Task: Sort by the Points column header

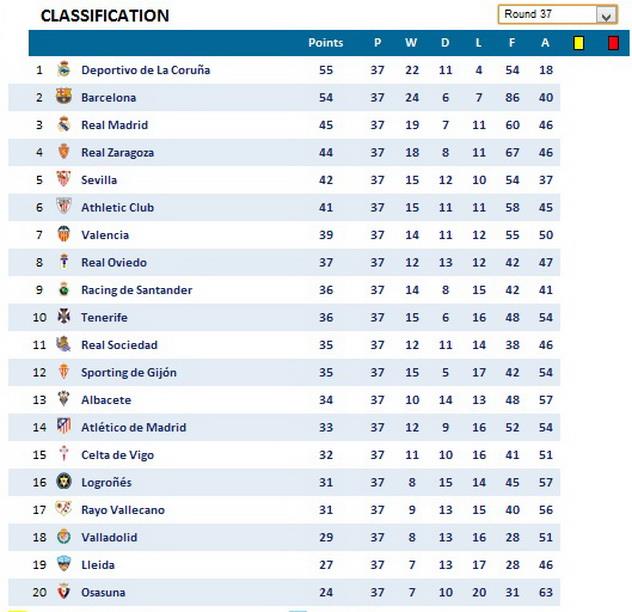Action: [325, 43]
